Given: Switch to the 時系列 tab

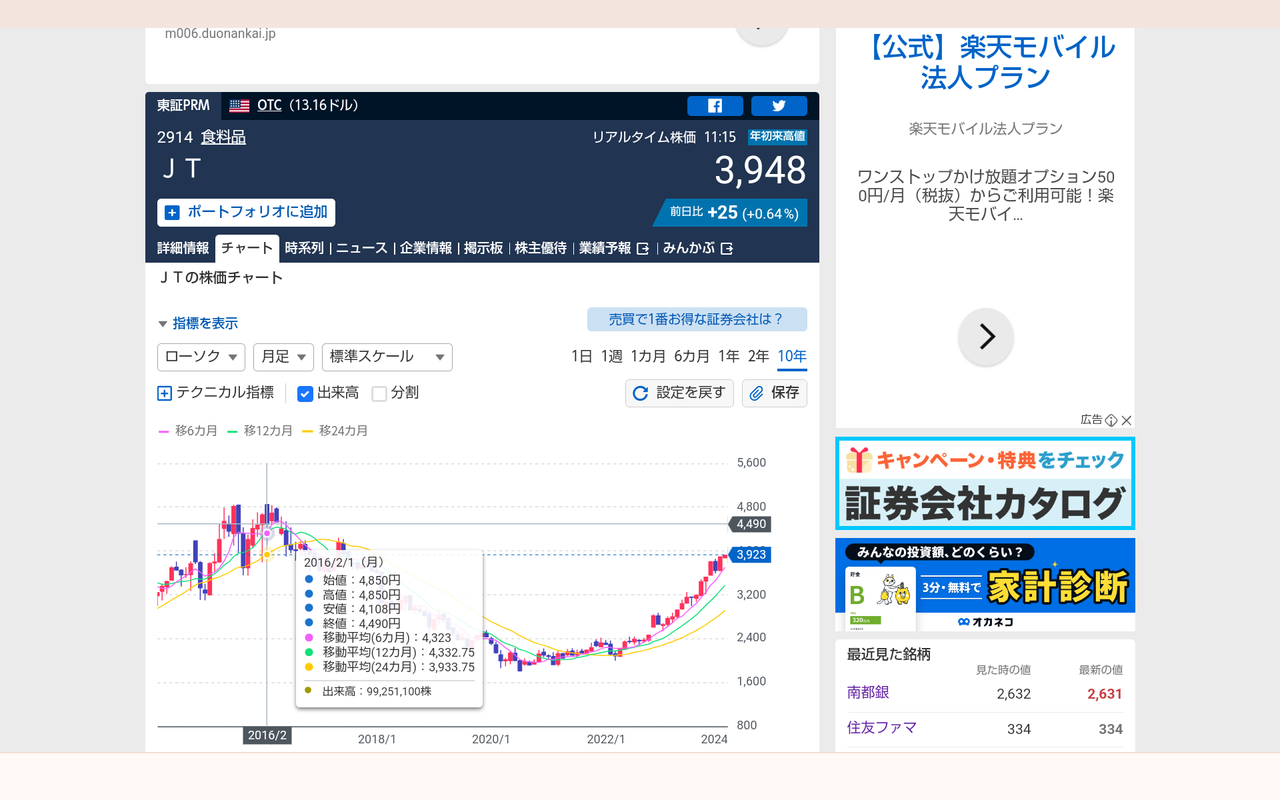Looking at the screenshot, I should click(x=304, y=248).
